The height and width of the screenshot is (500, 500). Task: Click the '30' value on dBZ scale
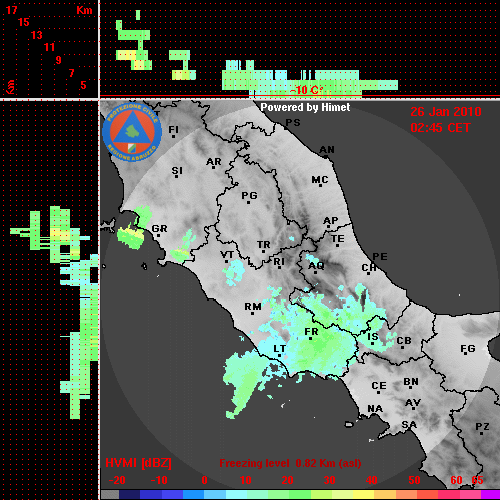coord(330,480)
